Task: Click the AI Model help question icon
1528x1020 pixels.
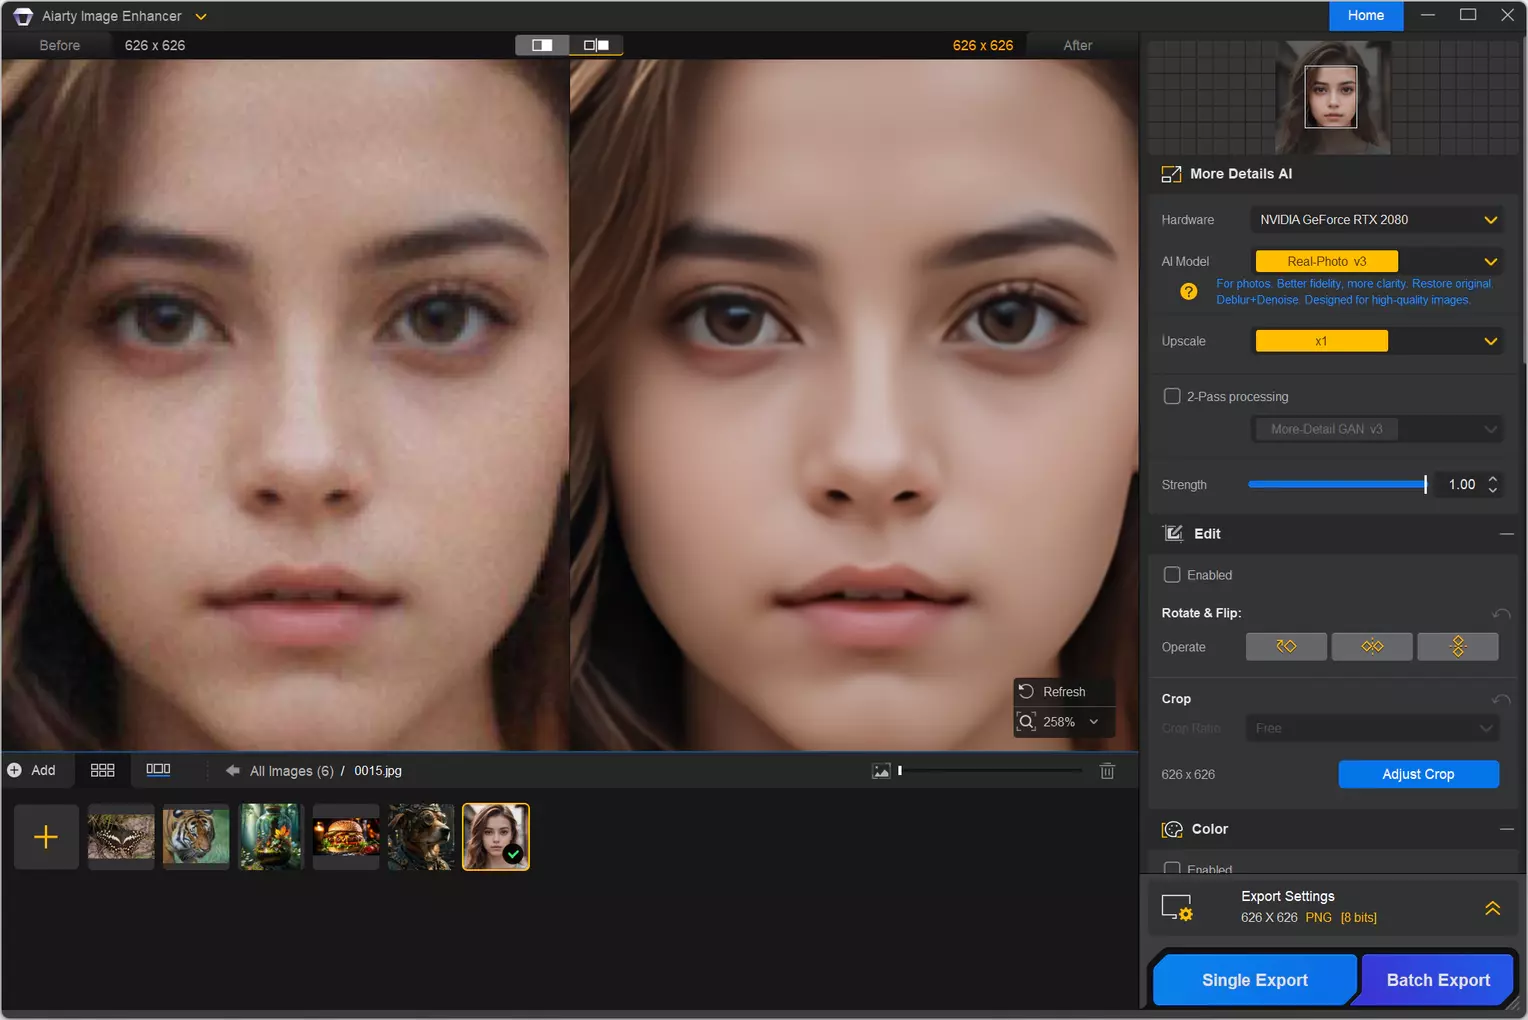Action: [1188, 292]
